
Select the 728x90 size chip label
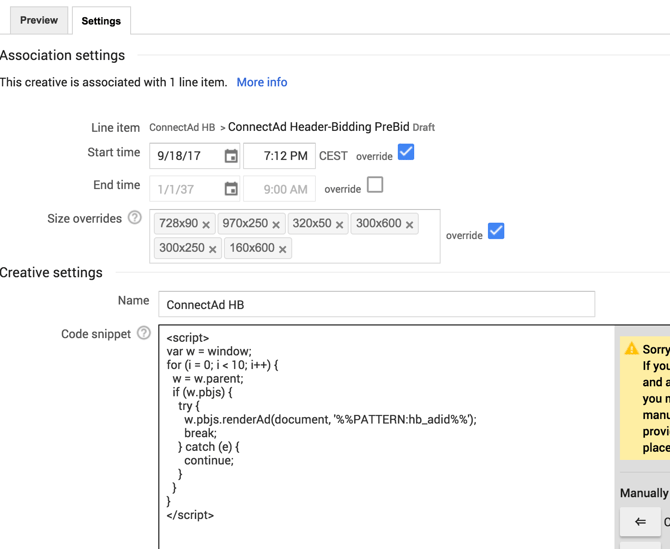point(179,223)
